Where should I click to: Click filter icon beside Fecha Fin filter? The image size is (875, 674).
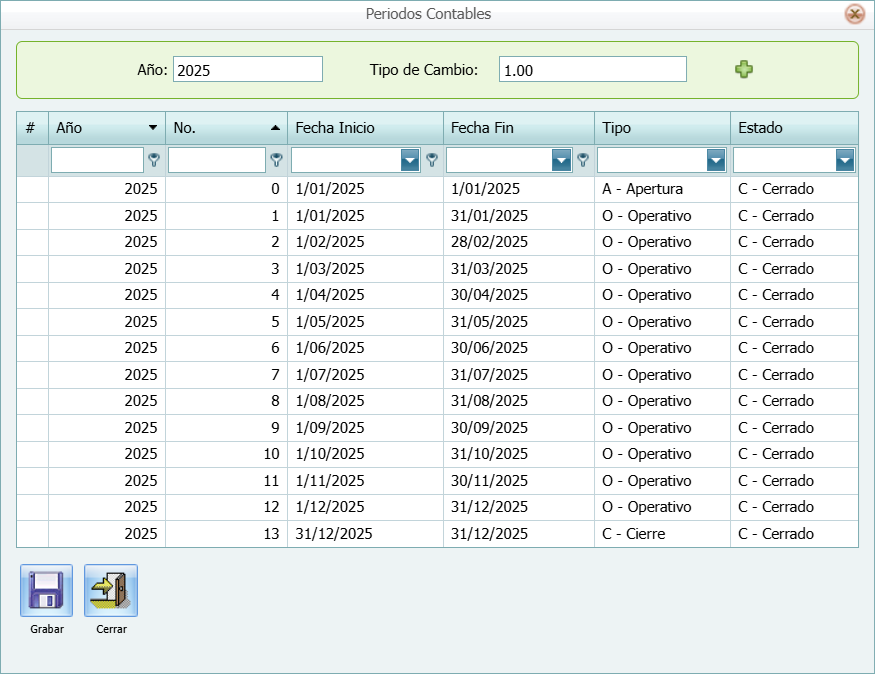tap(582, 160)
